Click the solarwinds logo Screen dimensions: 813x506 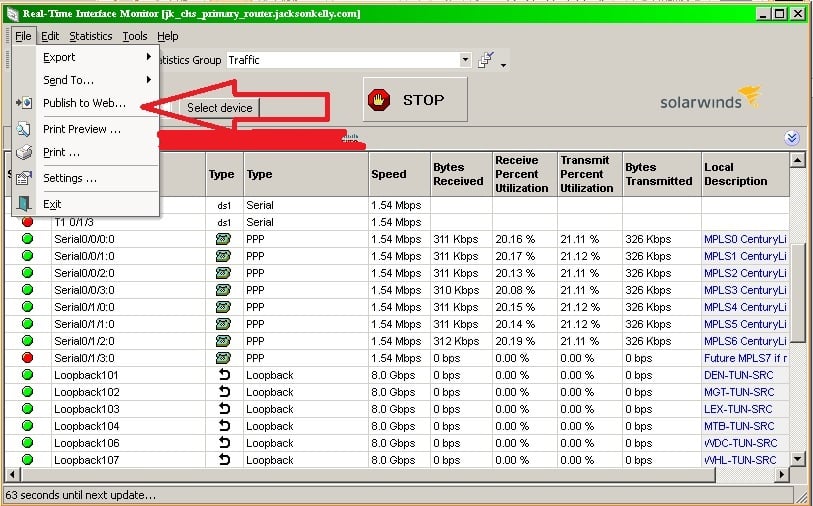[710, 99]
